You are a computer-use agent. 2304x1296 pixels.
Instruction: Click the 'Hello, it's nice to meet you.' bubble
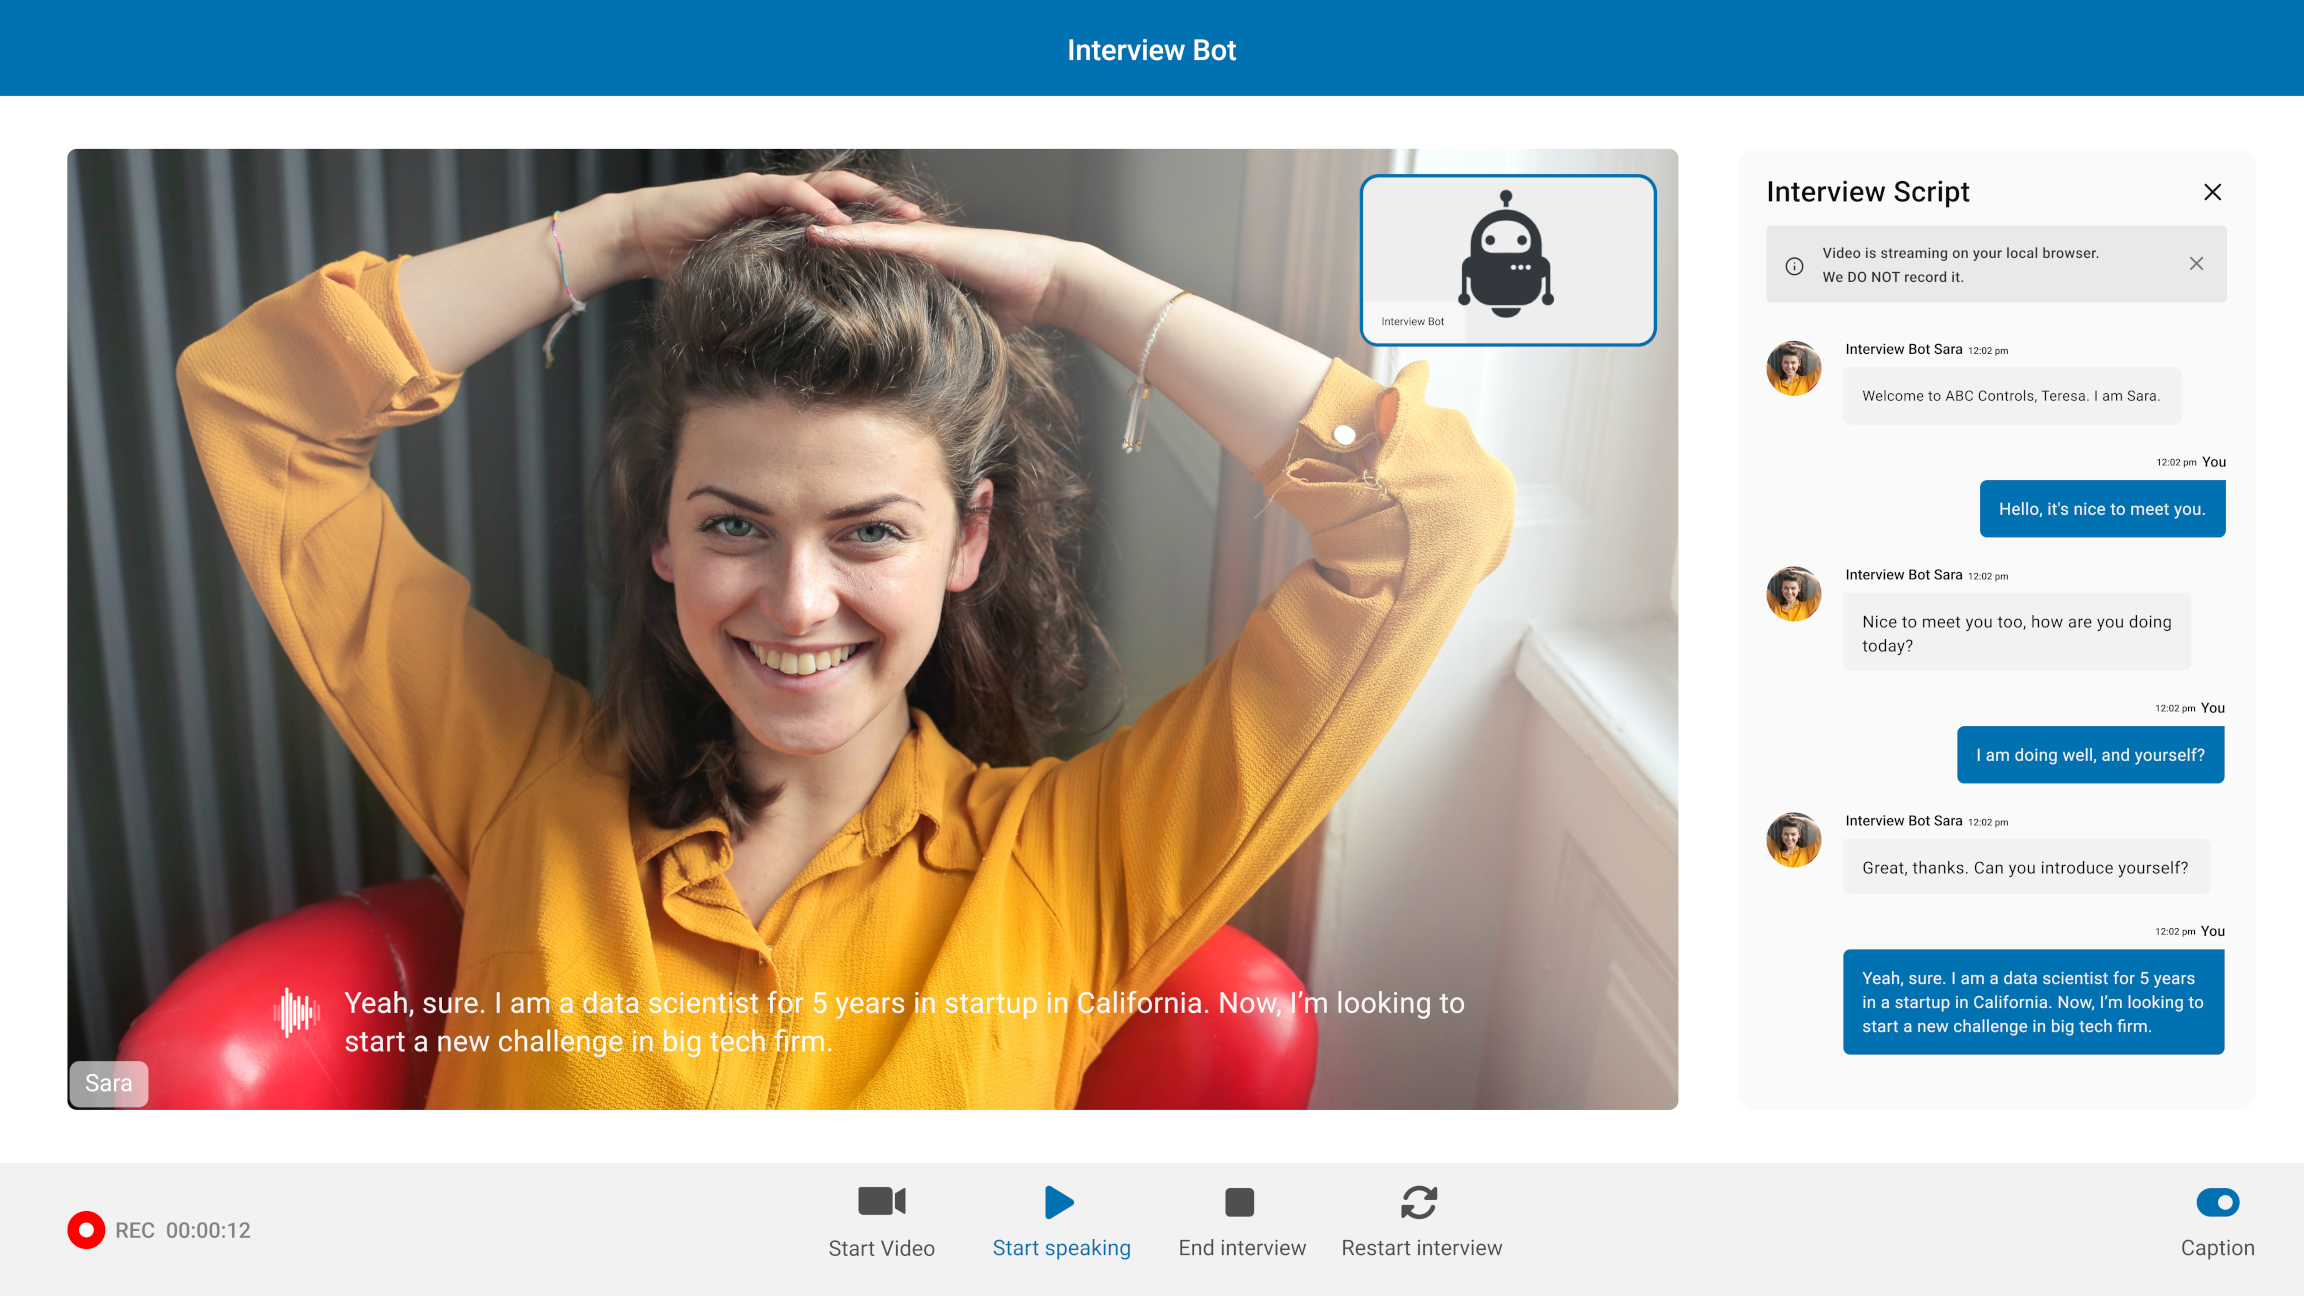(2102, 509)
